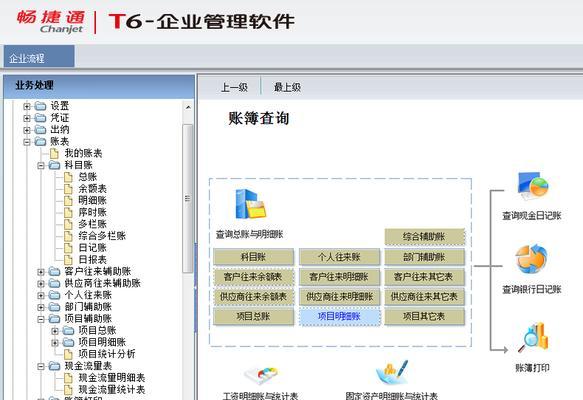Click the 设置 folder icon
The height and width of the screenshot is (400, 583).
40,106
